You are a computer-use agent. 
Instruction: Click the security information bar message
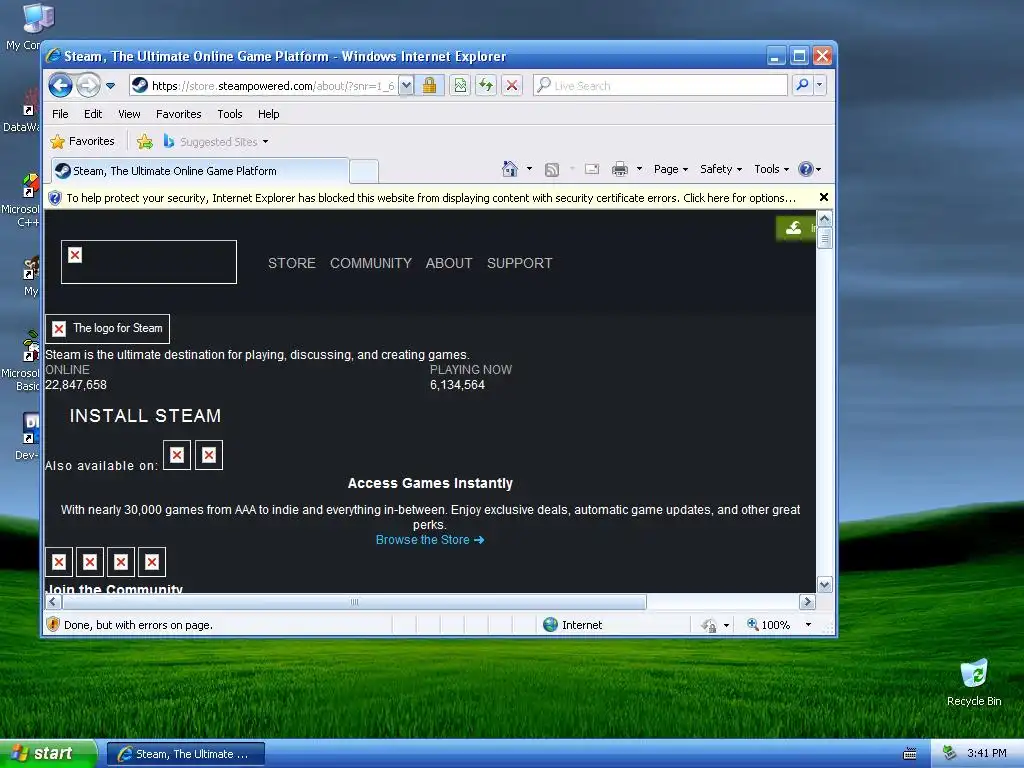tap(430, 198)
